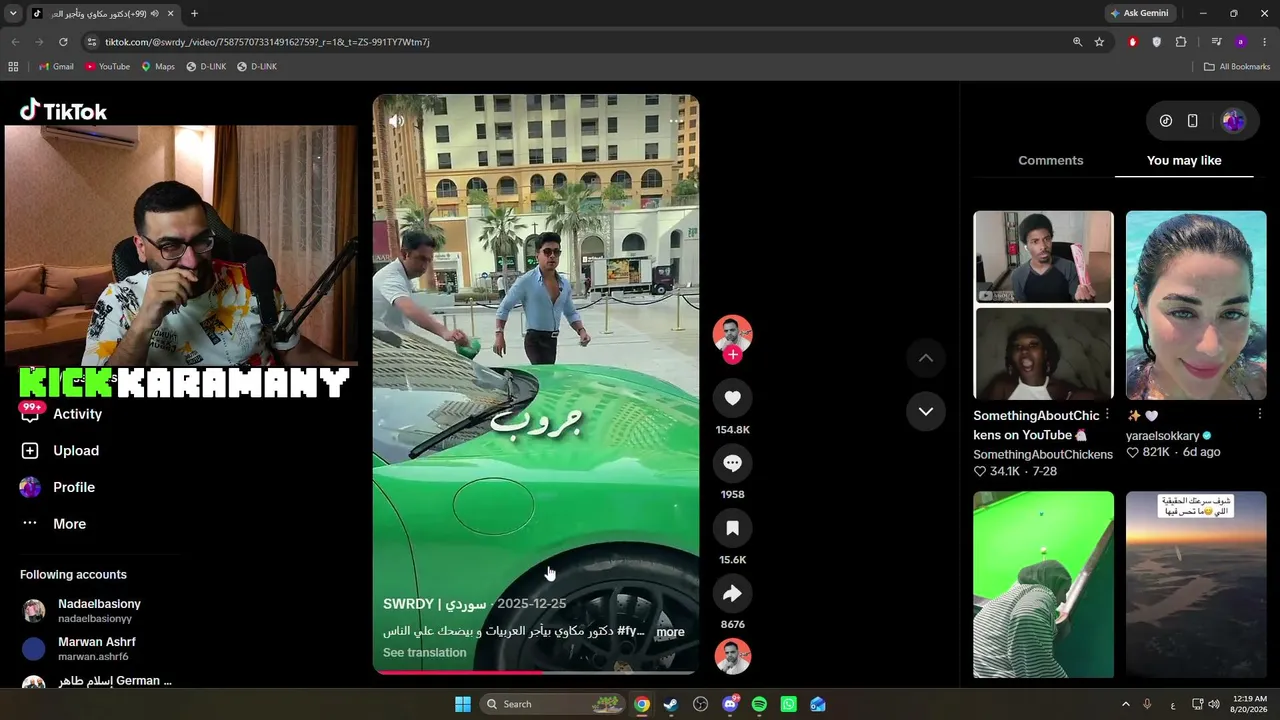Follow the creator with the red plus badge
This screenshot has height=720, width=1280.
pyautogui.click(x=733, y=355)
